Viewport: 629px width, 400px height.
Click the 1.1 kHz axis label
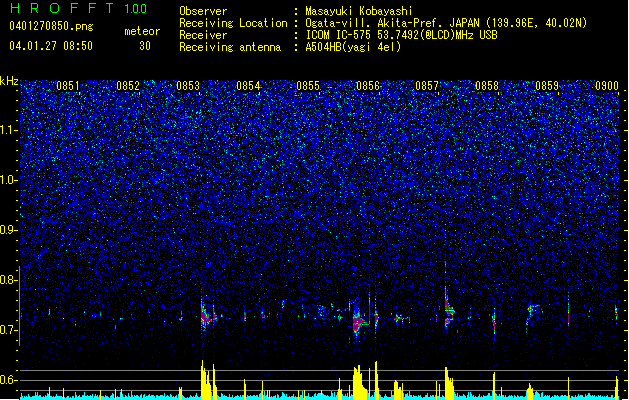pyautogui.click(x=9, y=130)
